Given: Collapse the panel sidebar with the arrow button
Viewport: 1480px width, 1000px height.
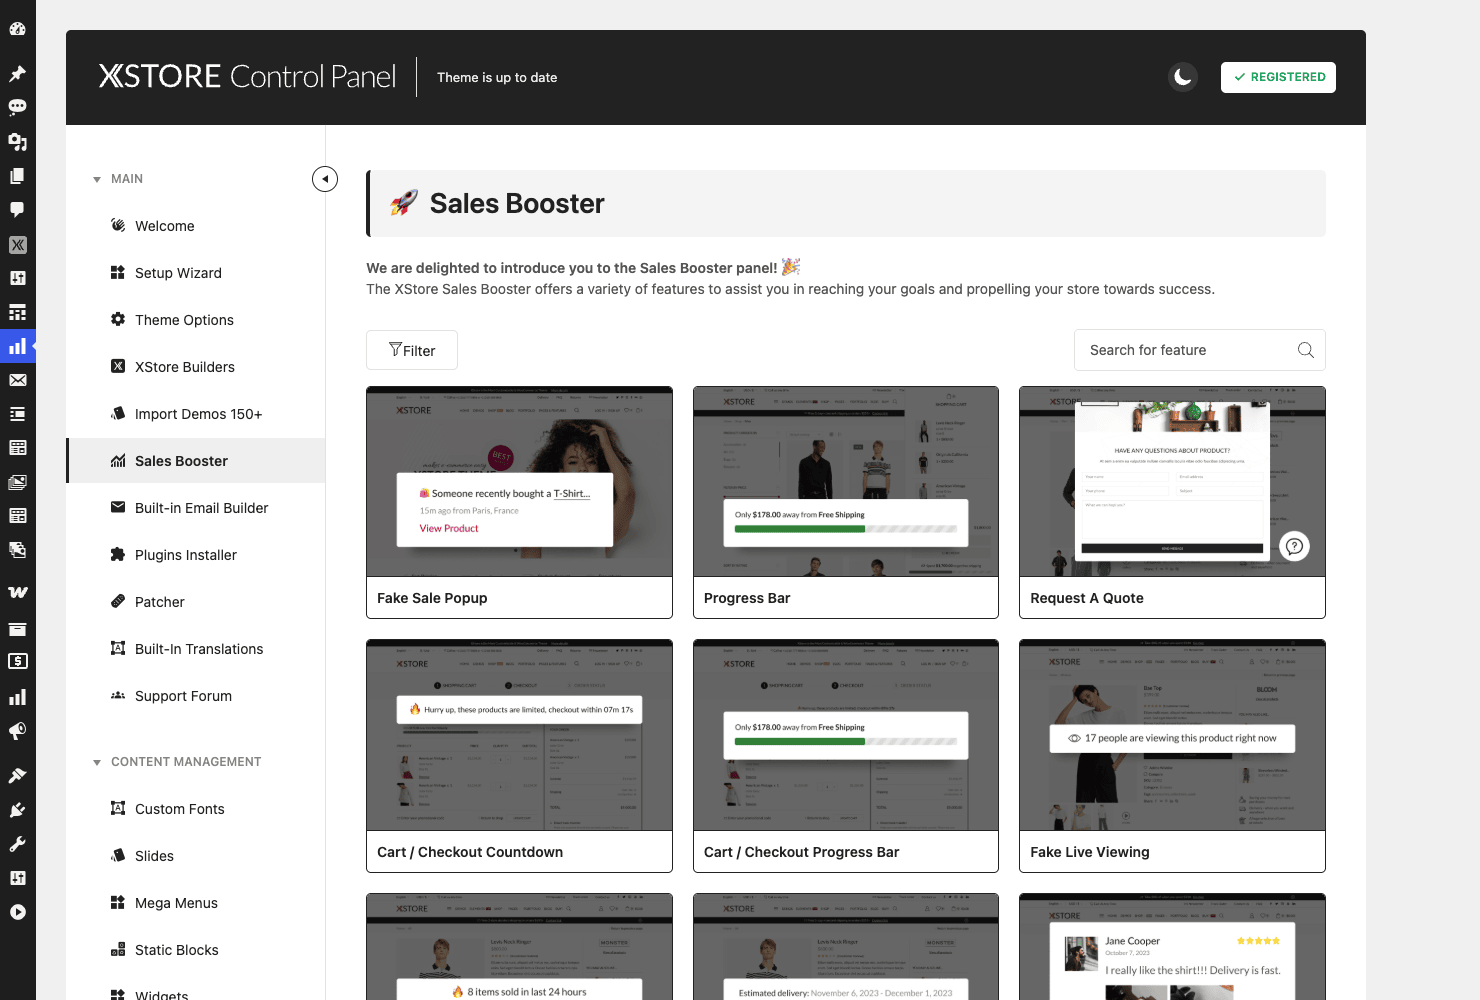Looking at the screenshot, I should pos(325,179).
